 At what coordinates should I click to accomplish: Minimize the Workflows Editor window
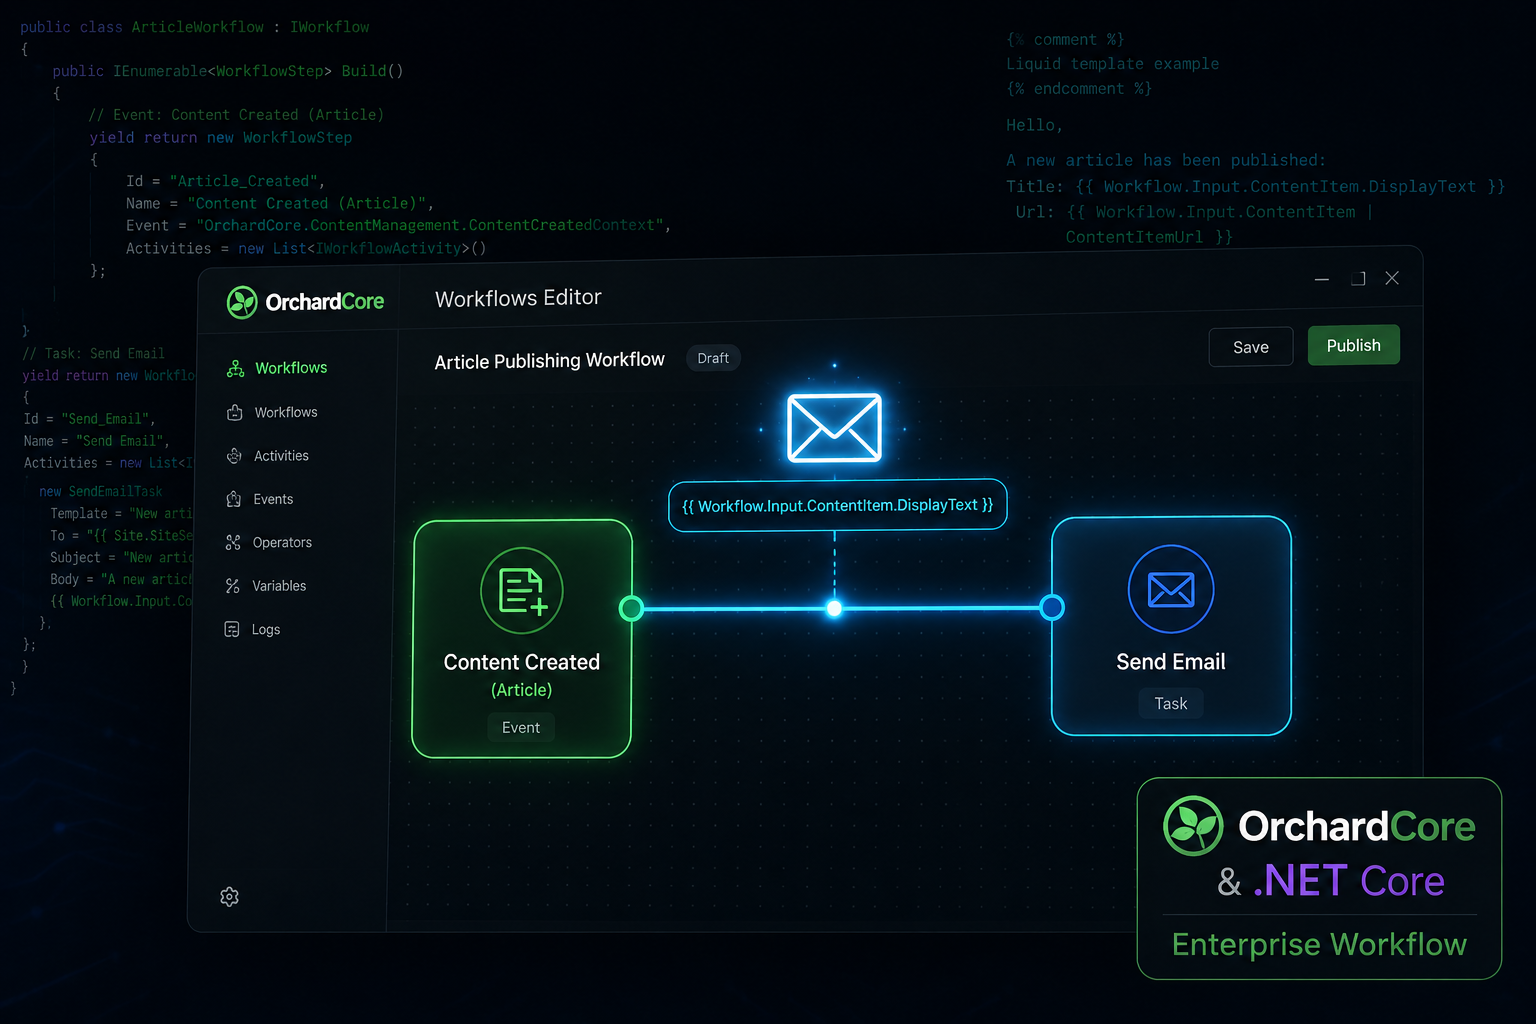click(1322, 279)
